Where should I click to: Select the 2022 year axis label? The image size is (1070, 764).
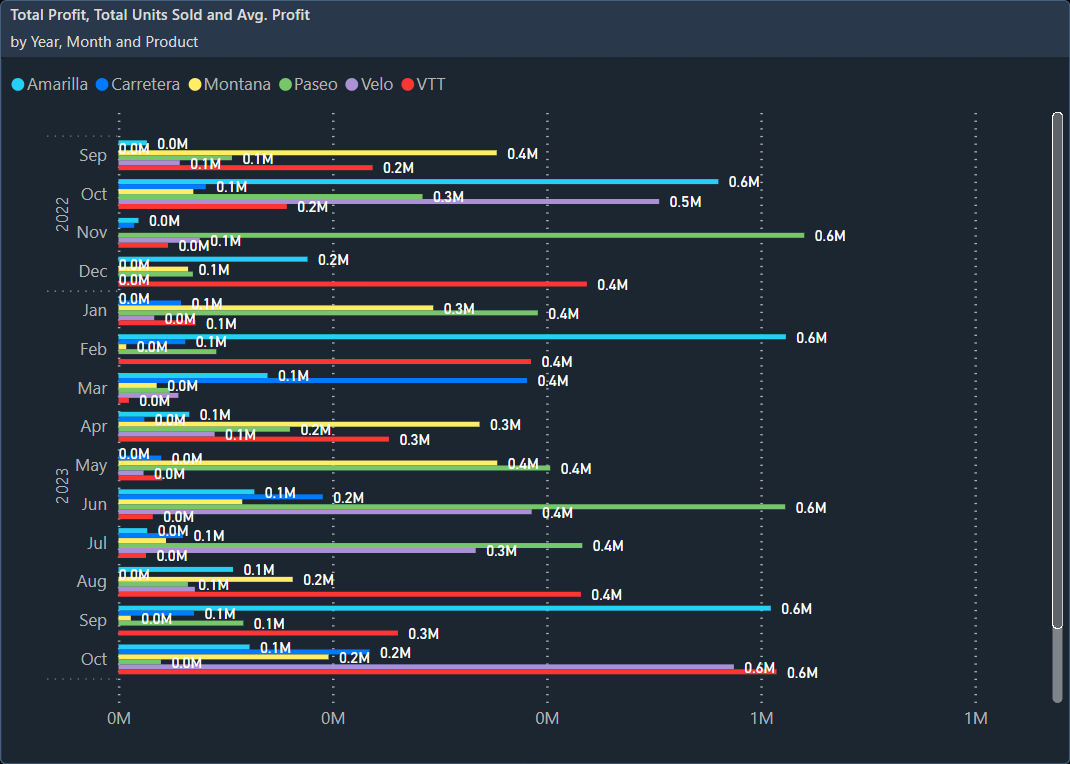(62, 213)
